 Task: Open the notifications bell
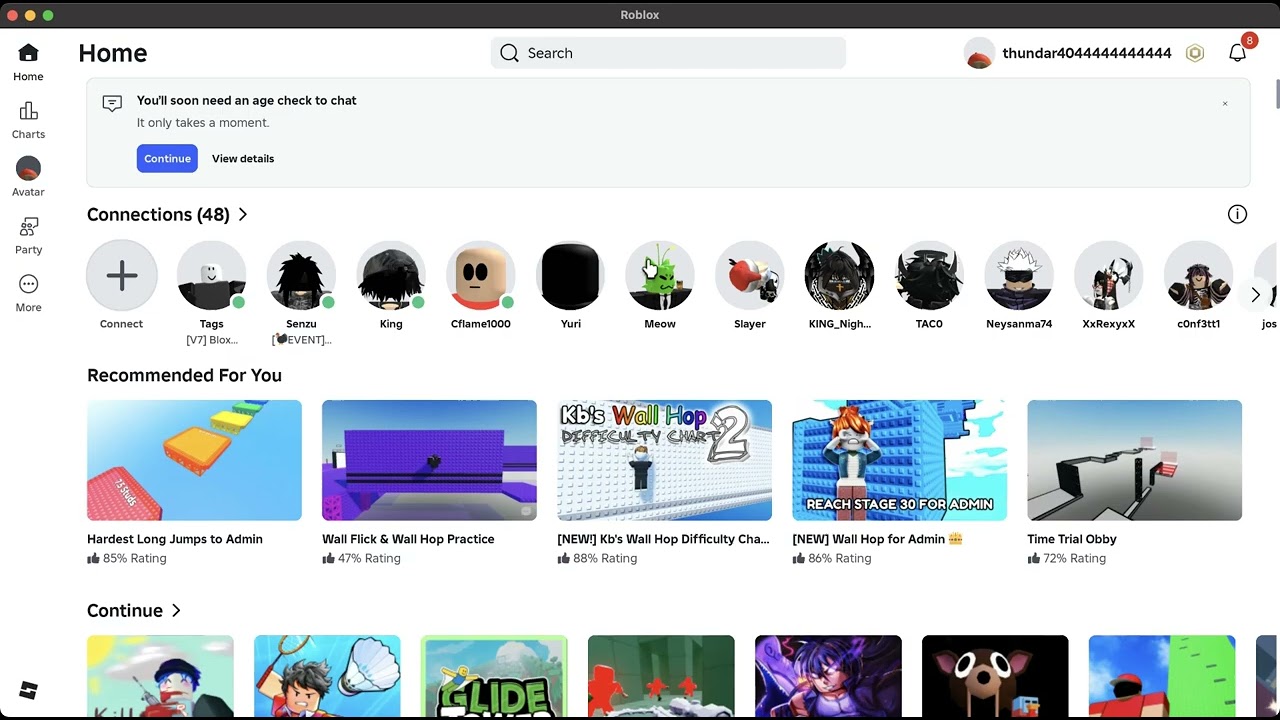pos(1237,53)
